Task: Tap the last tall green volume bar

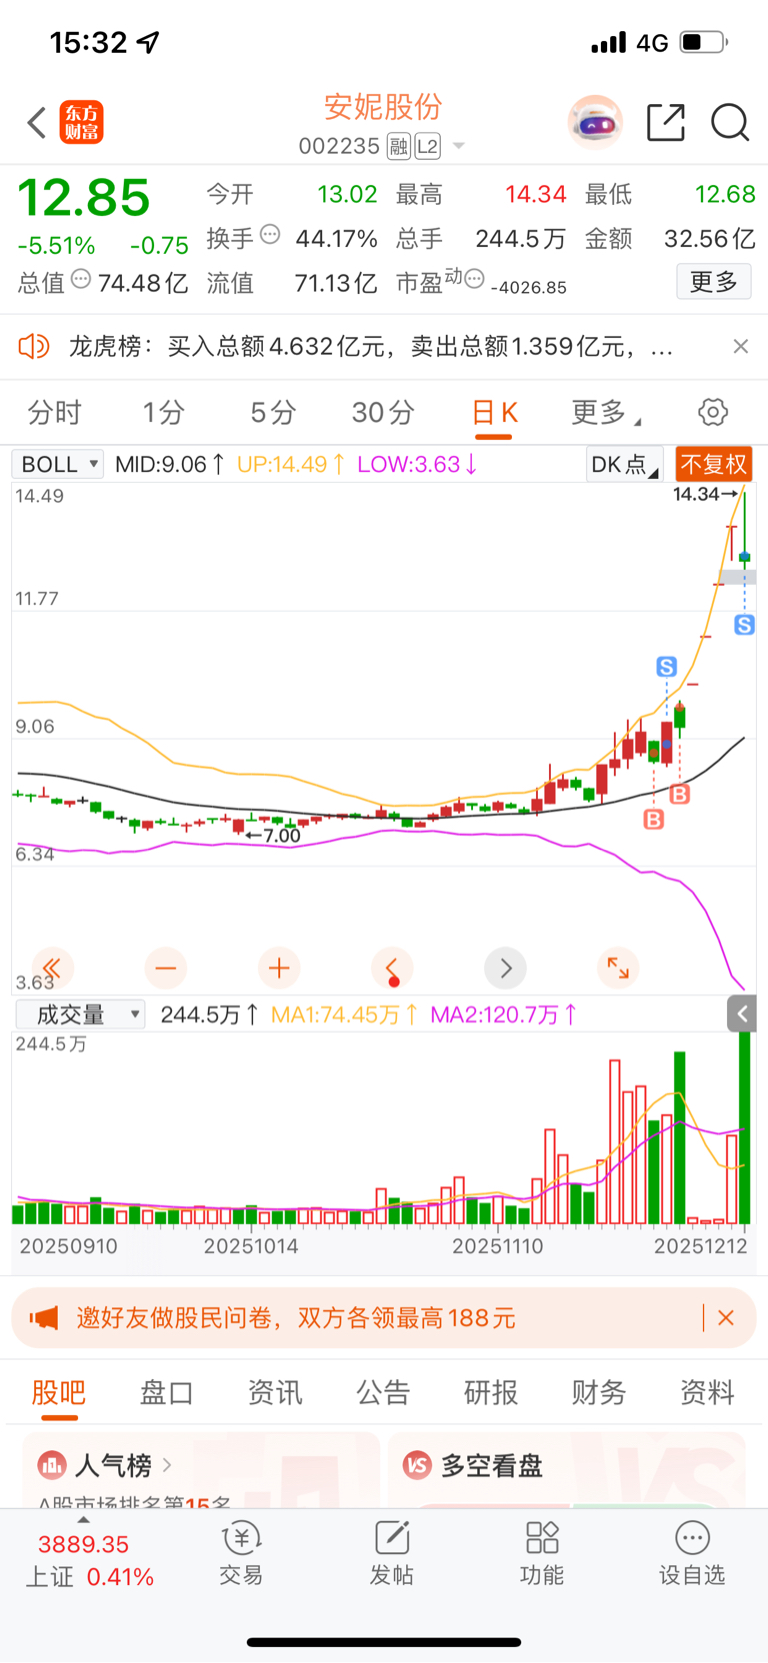Action: pos(744,1128)
